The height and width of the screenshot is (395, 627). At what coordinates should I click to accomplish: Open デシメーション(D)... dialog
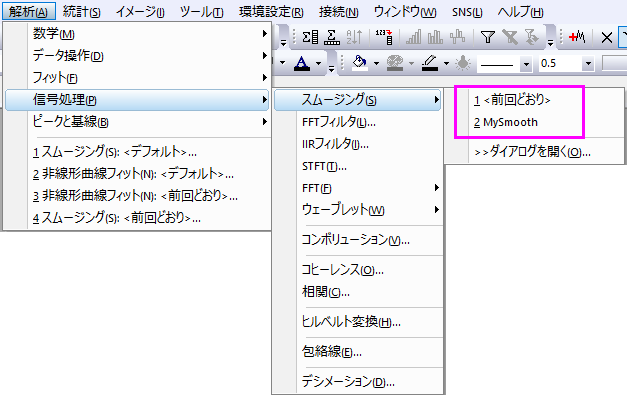coord(358,382)
